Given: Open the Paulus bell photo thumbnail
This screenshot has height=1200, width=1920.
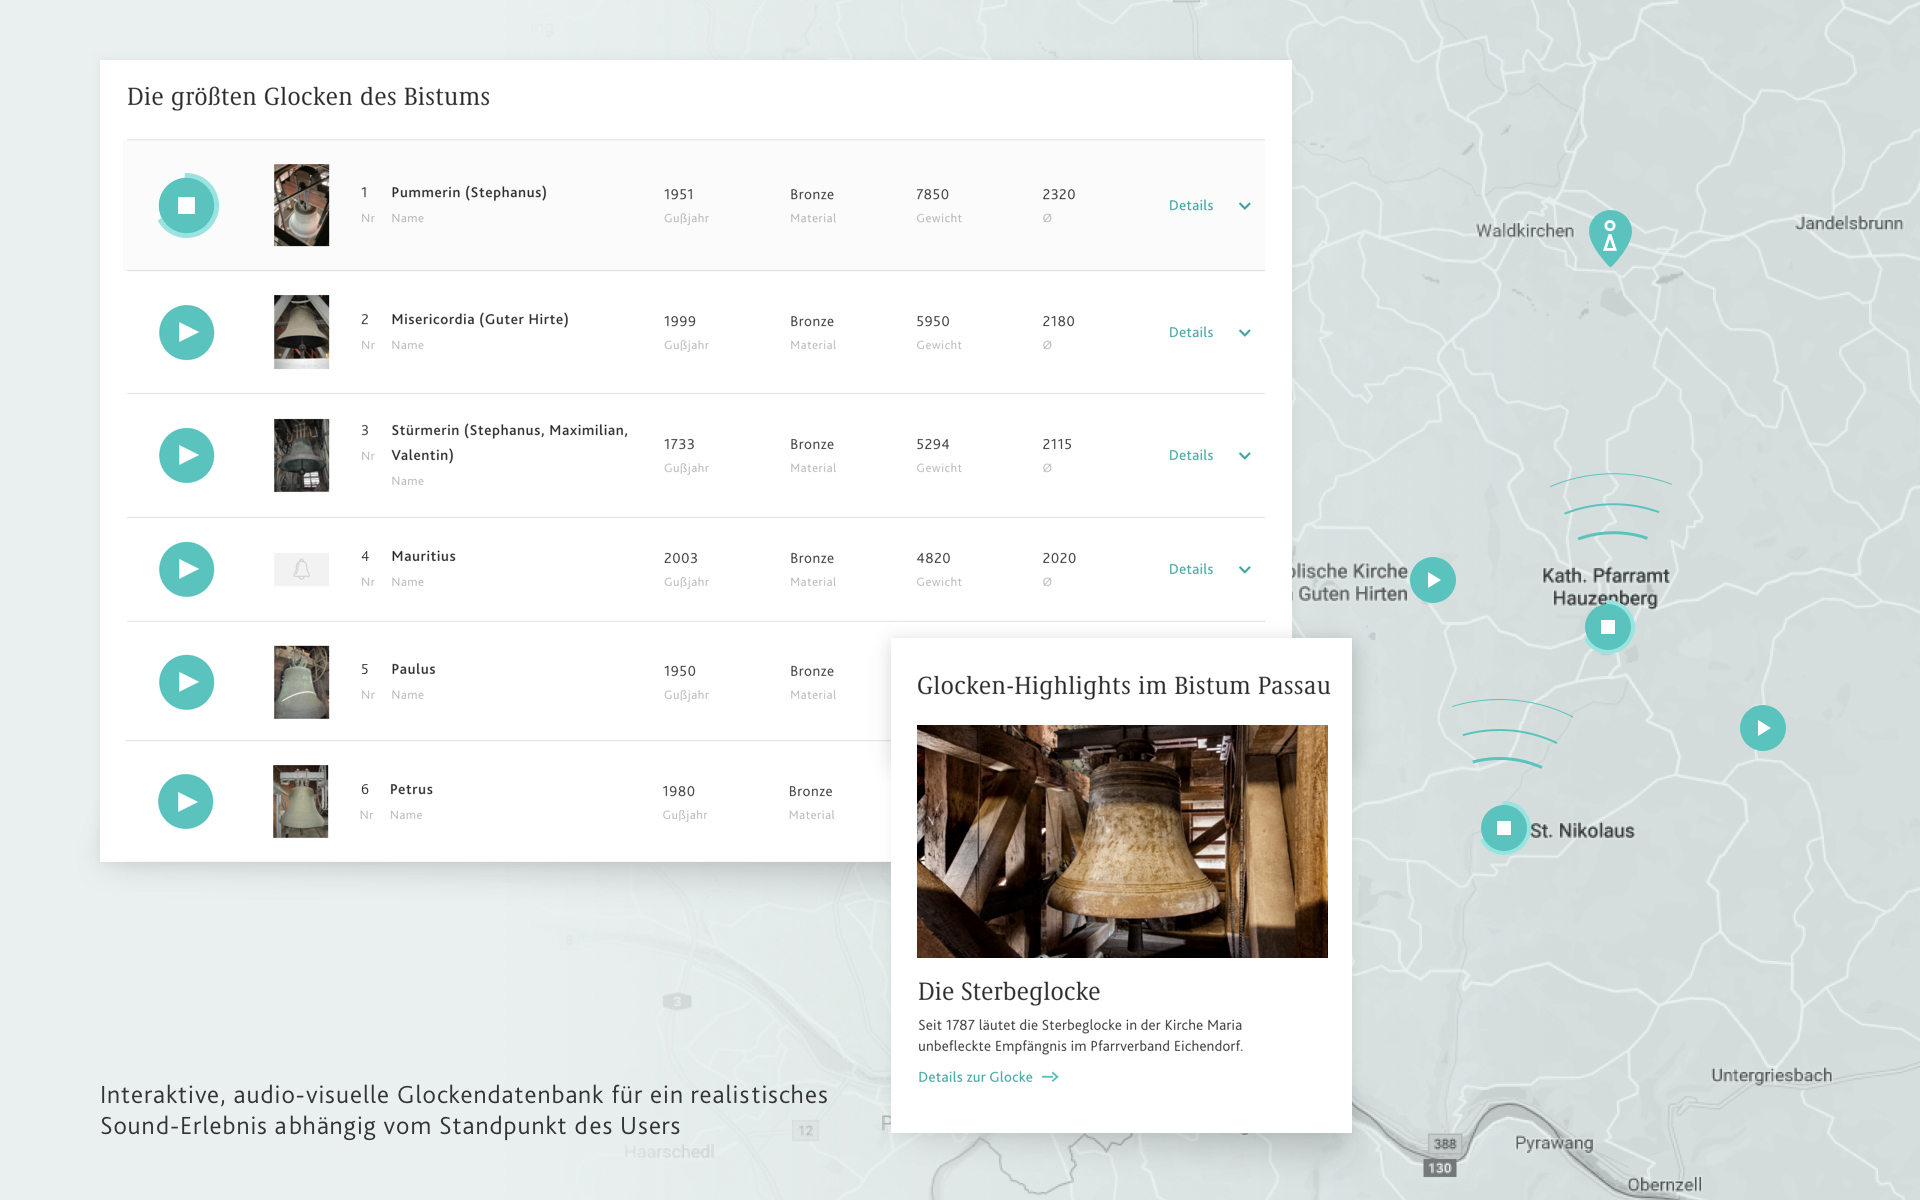Looking at the screenshot, I should (x=301, y=682).
